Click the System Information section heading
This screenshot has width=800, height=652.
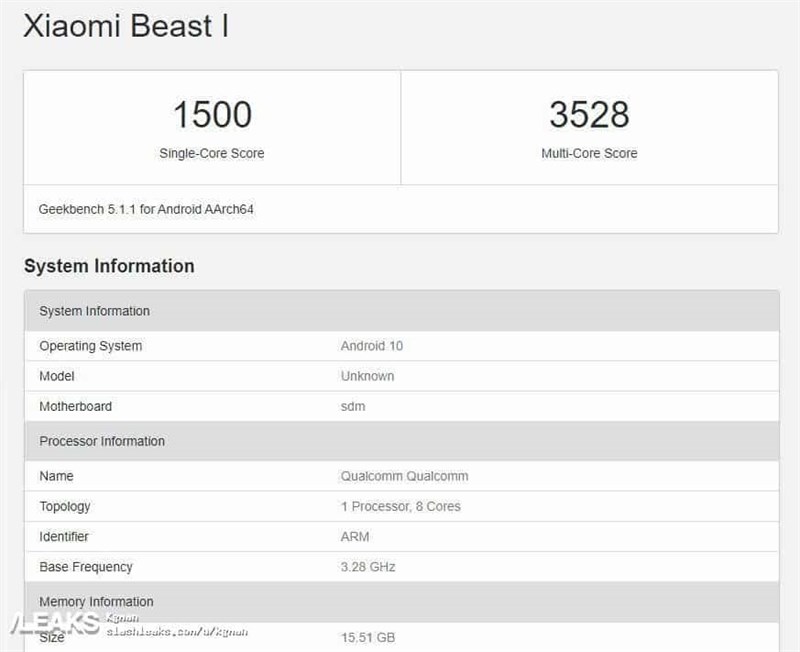108,266
